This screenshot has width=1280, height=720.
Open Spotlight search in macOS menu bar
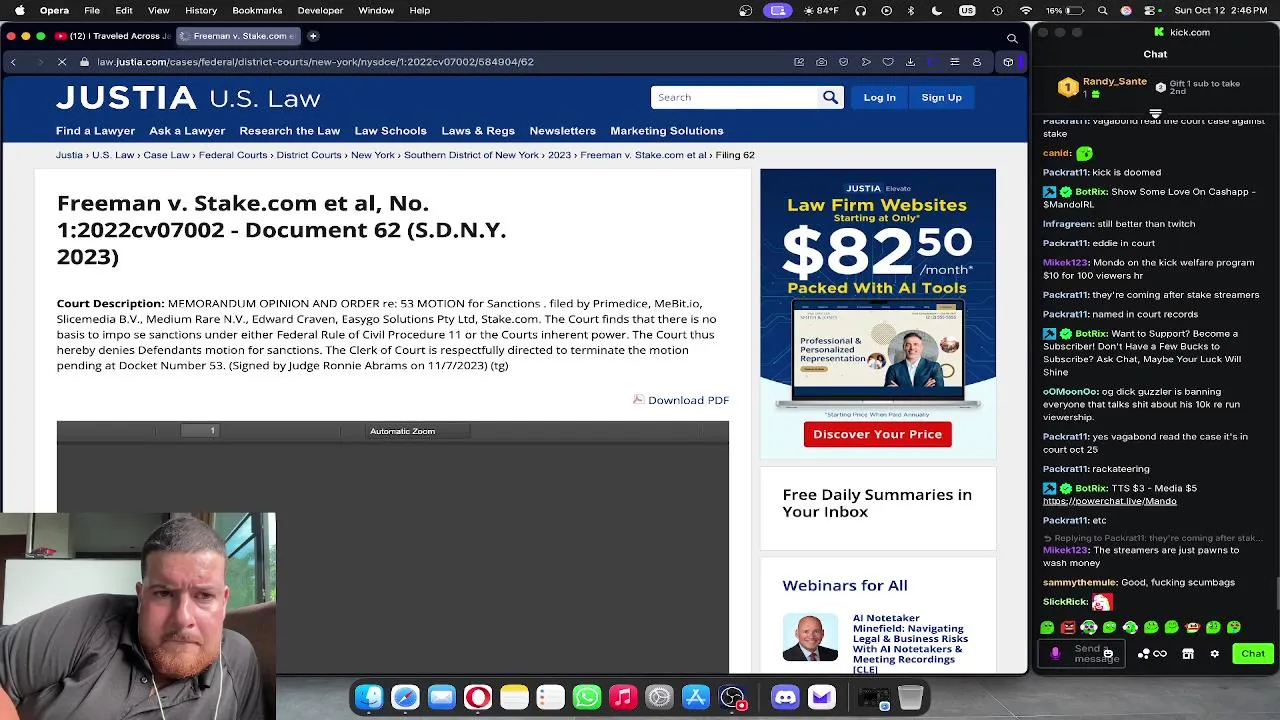point(1103,10)
